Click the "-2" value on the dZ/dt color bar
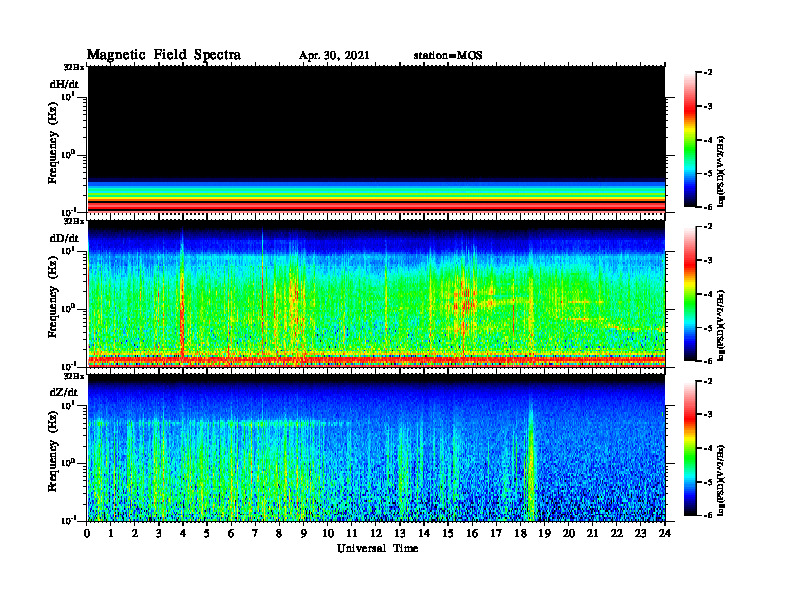The width and height of the screenshot is (792, 612). click(x=708, y=381)
